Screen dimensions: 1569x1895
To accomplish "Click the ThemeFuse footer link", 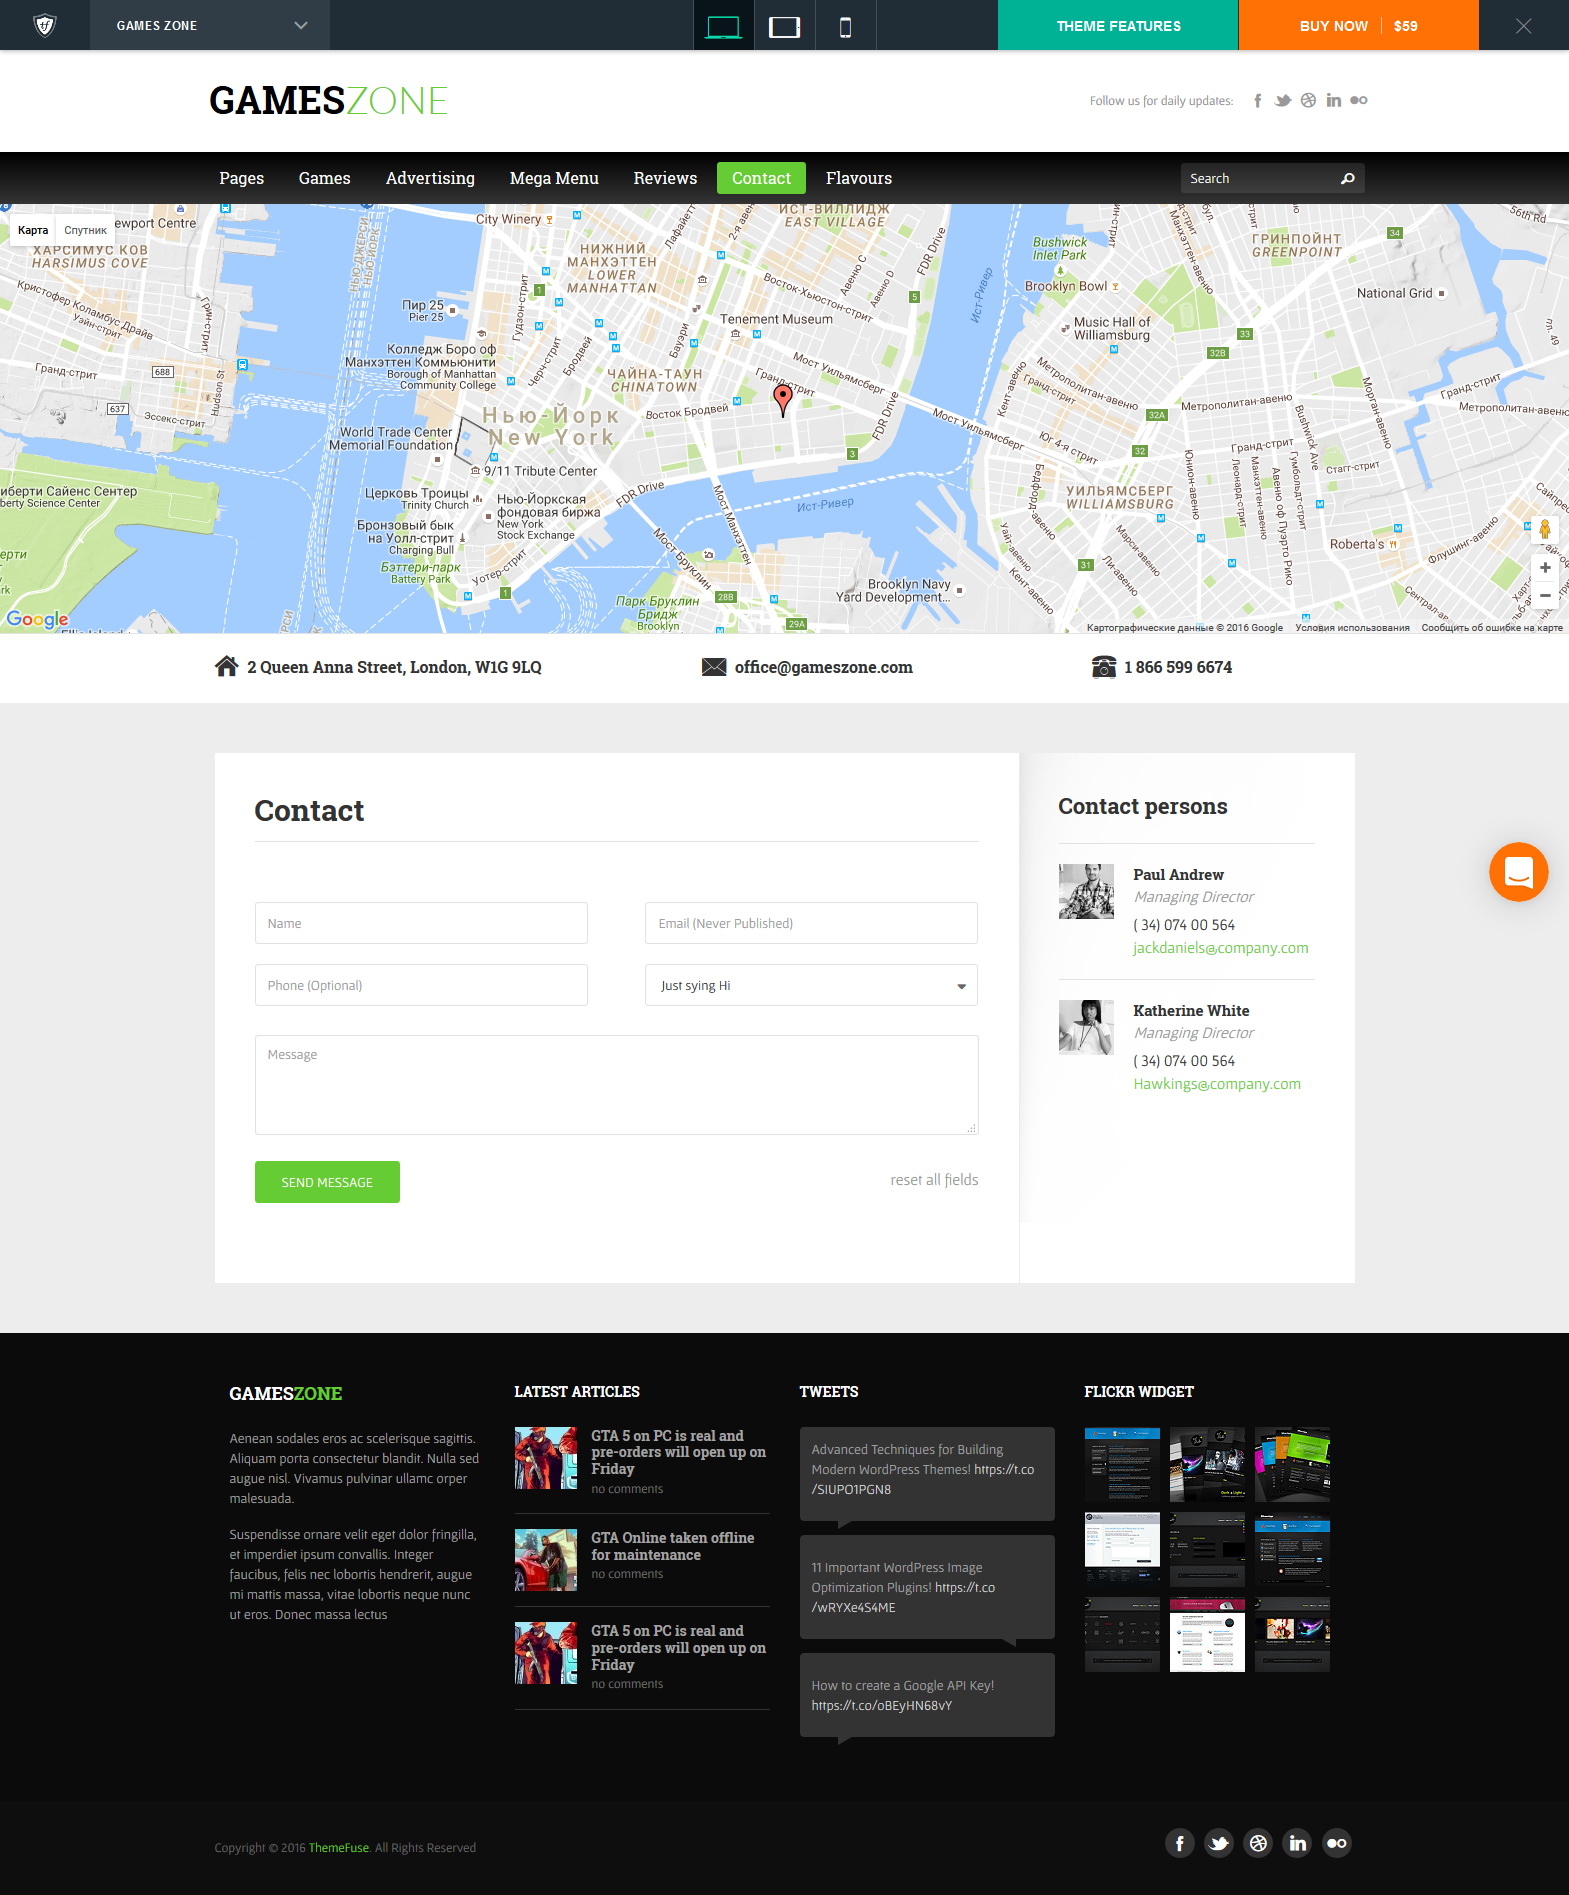I will 339,1848.
